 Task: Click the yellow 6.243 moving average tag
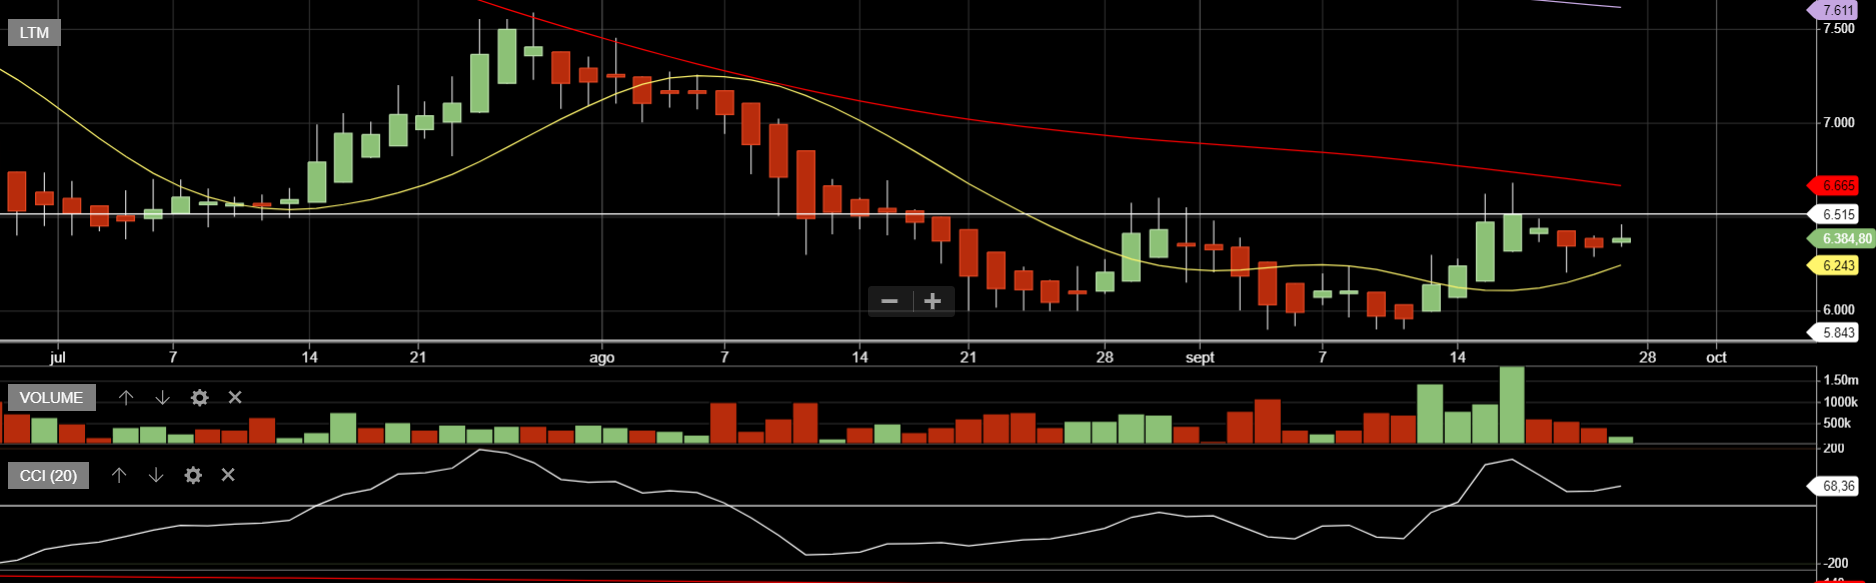(1833, 265)
